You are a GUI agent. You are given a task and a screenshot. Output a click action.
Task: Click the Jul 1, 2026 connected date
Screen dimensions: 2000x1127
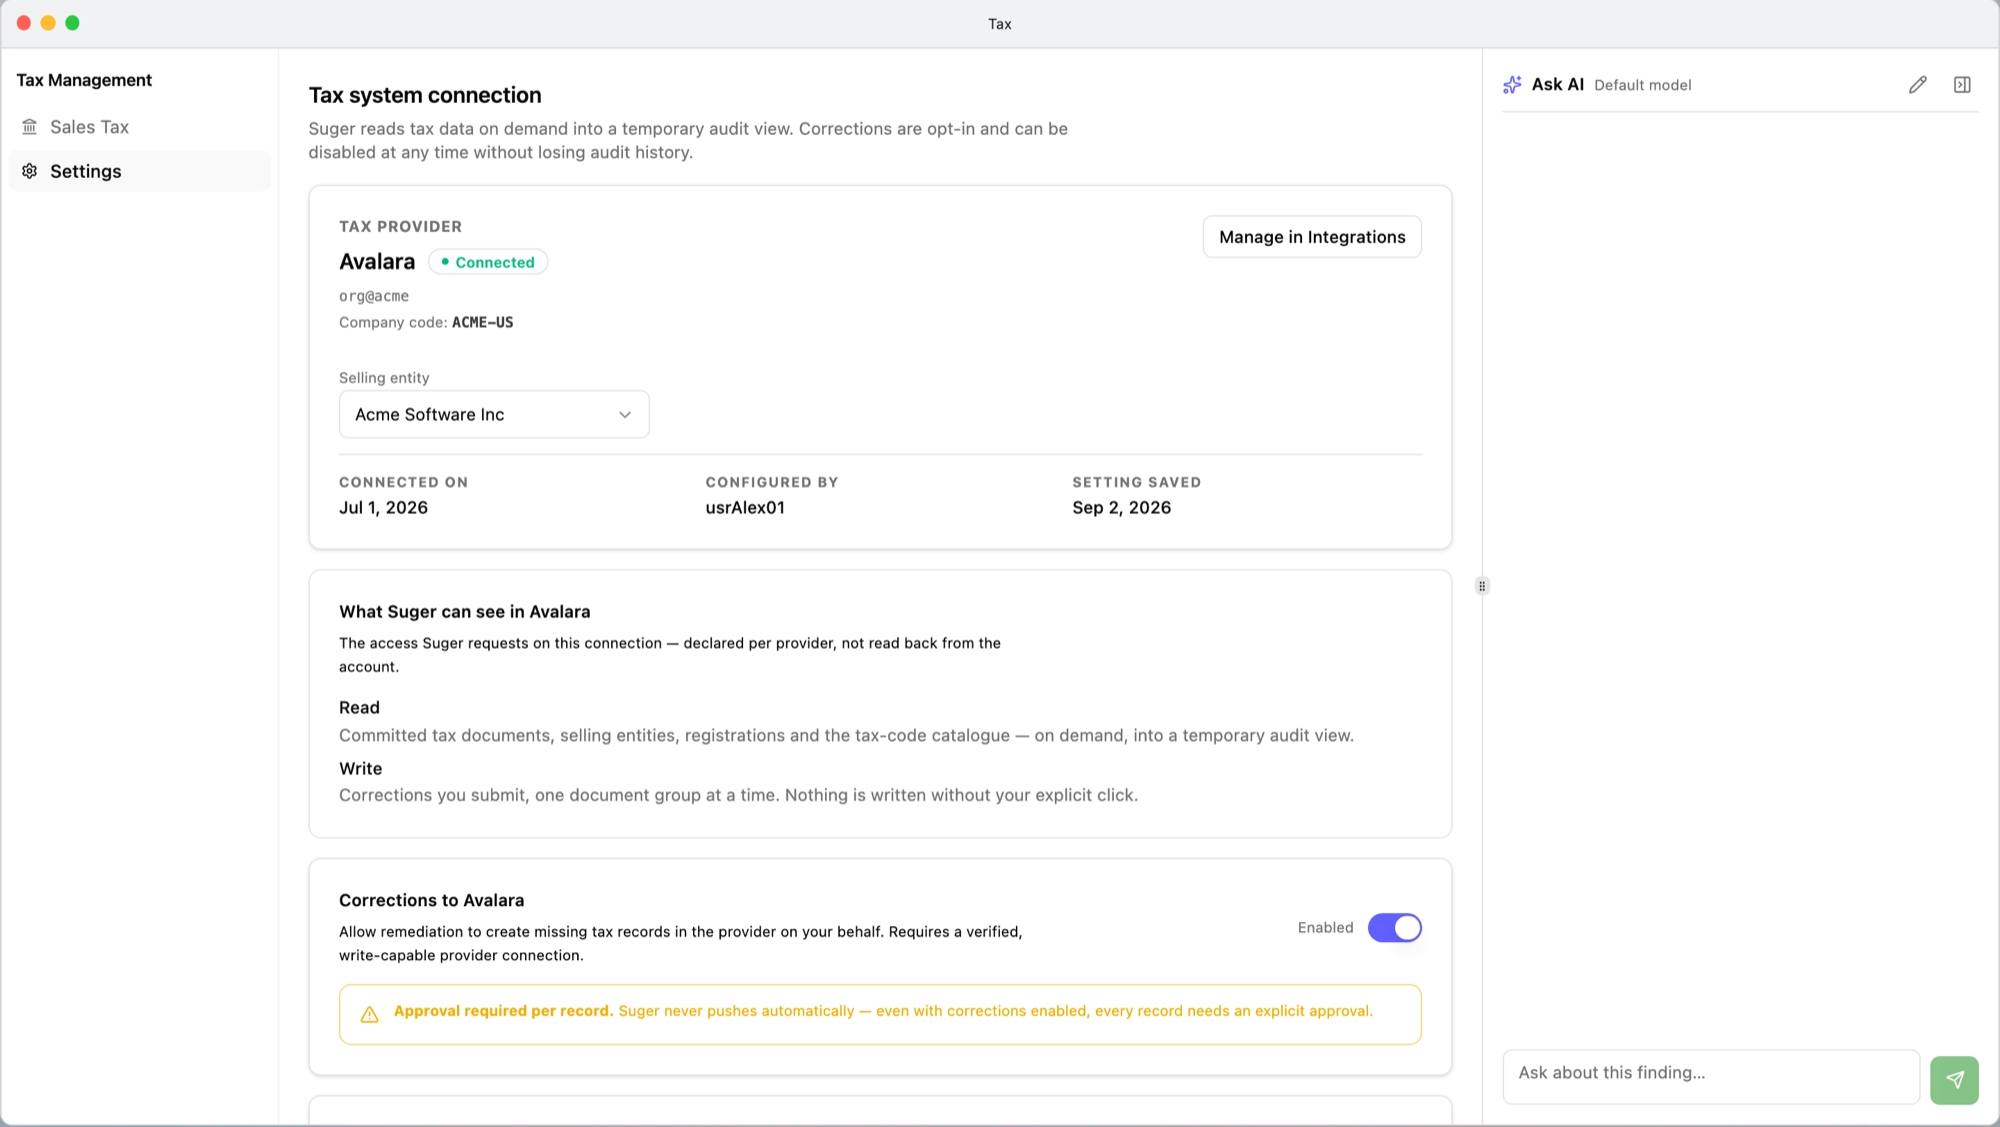point(383,507)
